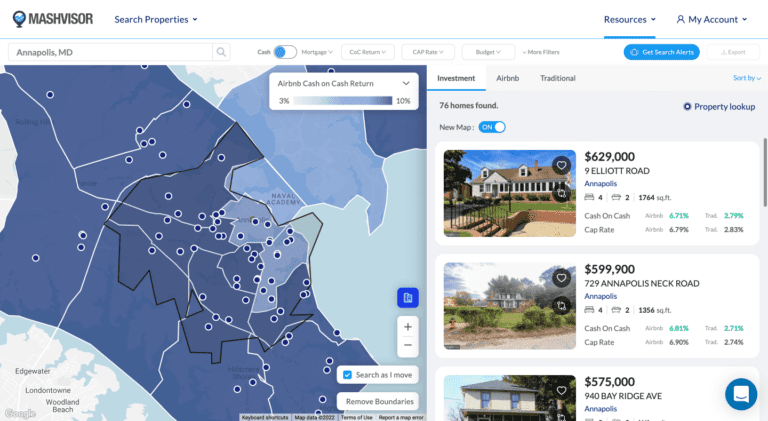Click the Airbnb return color gradient bar
768x421 pixels.
(x=343, y=101)
